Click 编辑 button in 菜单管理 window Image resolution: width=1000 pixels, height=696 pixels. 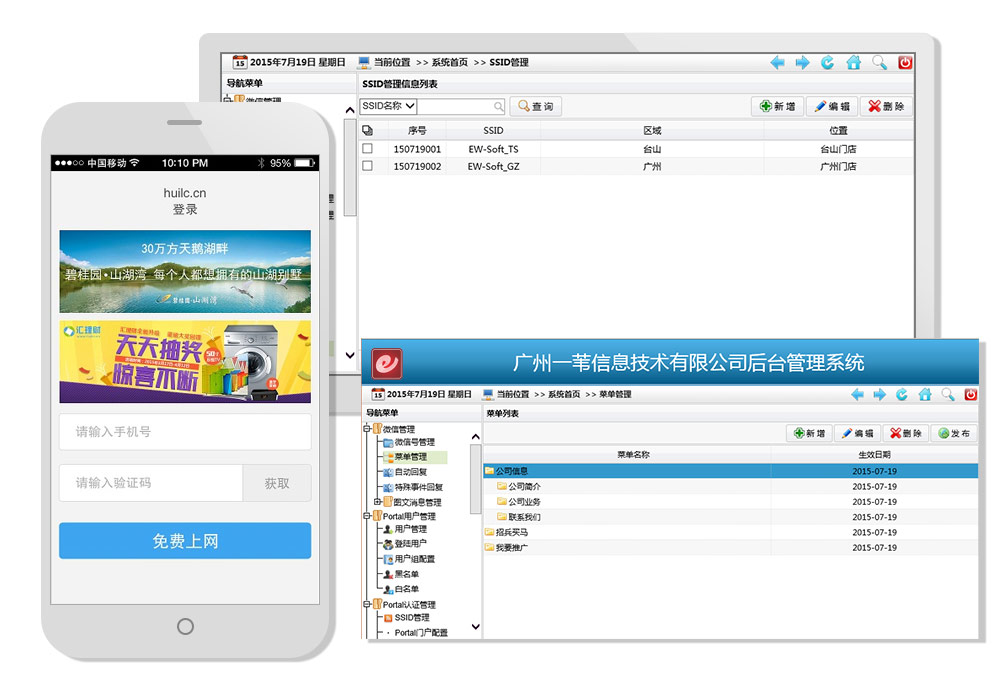857,433
